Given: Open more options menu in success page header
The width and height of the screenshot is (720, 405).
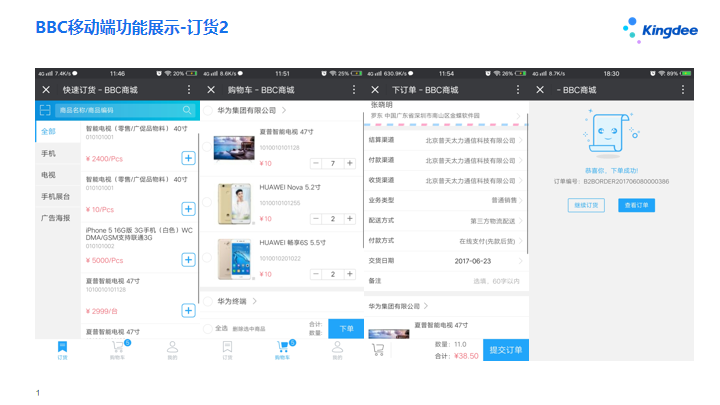Looking at the screenshot, I should 683,90.
